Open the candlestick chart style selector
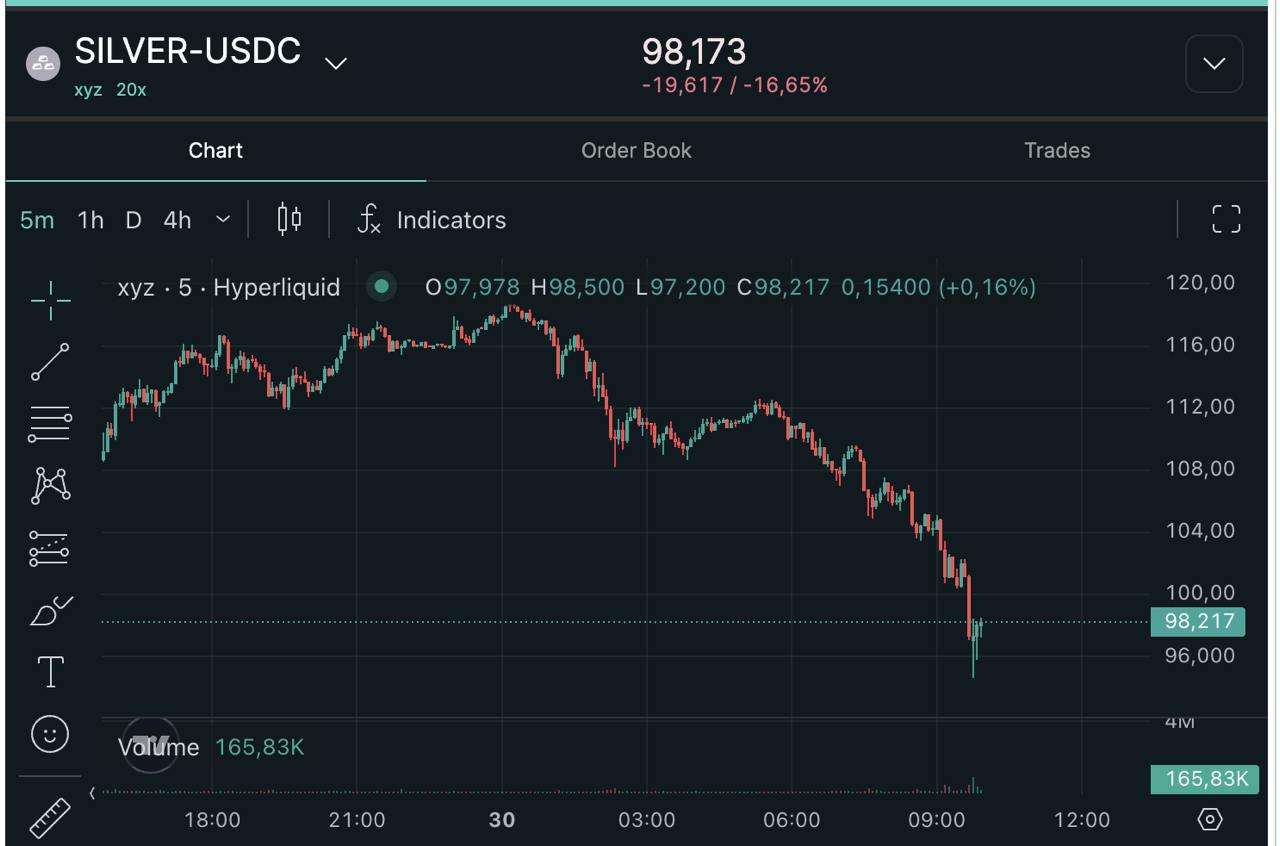This screenshot has height=846, width=1280. [x=289, y=219]
